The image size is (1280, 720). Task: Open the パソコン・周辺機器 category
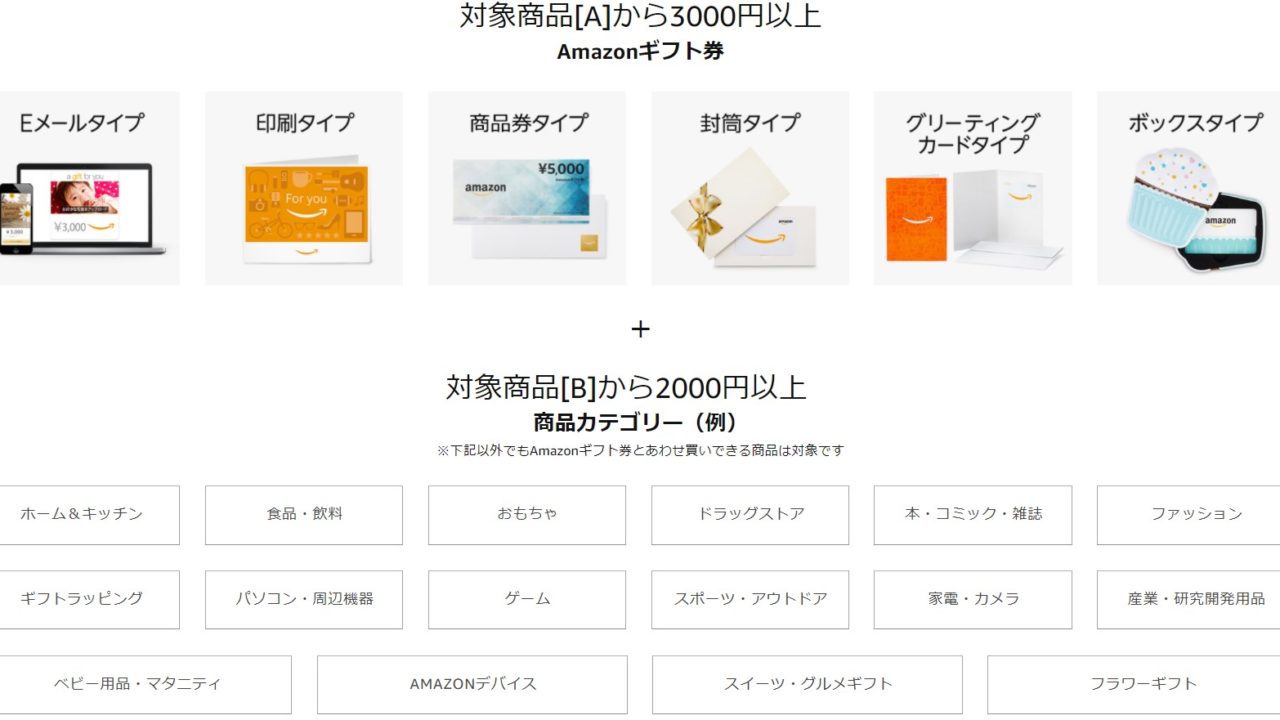tap(304, 600)
